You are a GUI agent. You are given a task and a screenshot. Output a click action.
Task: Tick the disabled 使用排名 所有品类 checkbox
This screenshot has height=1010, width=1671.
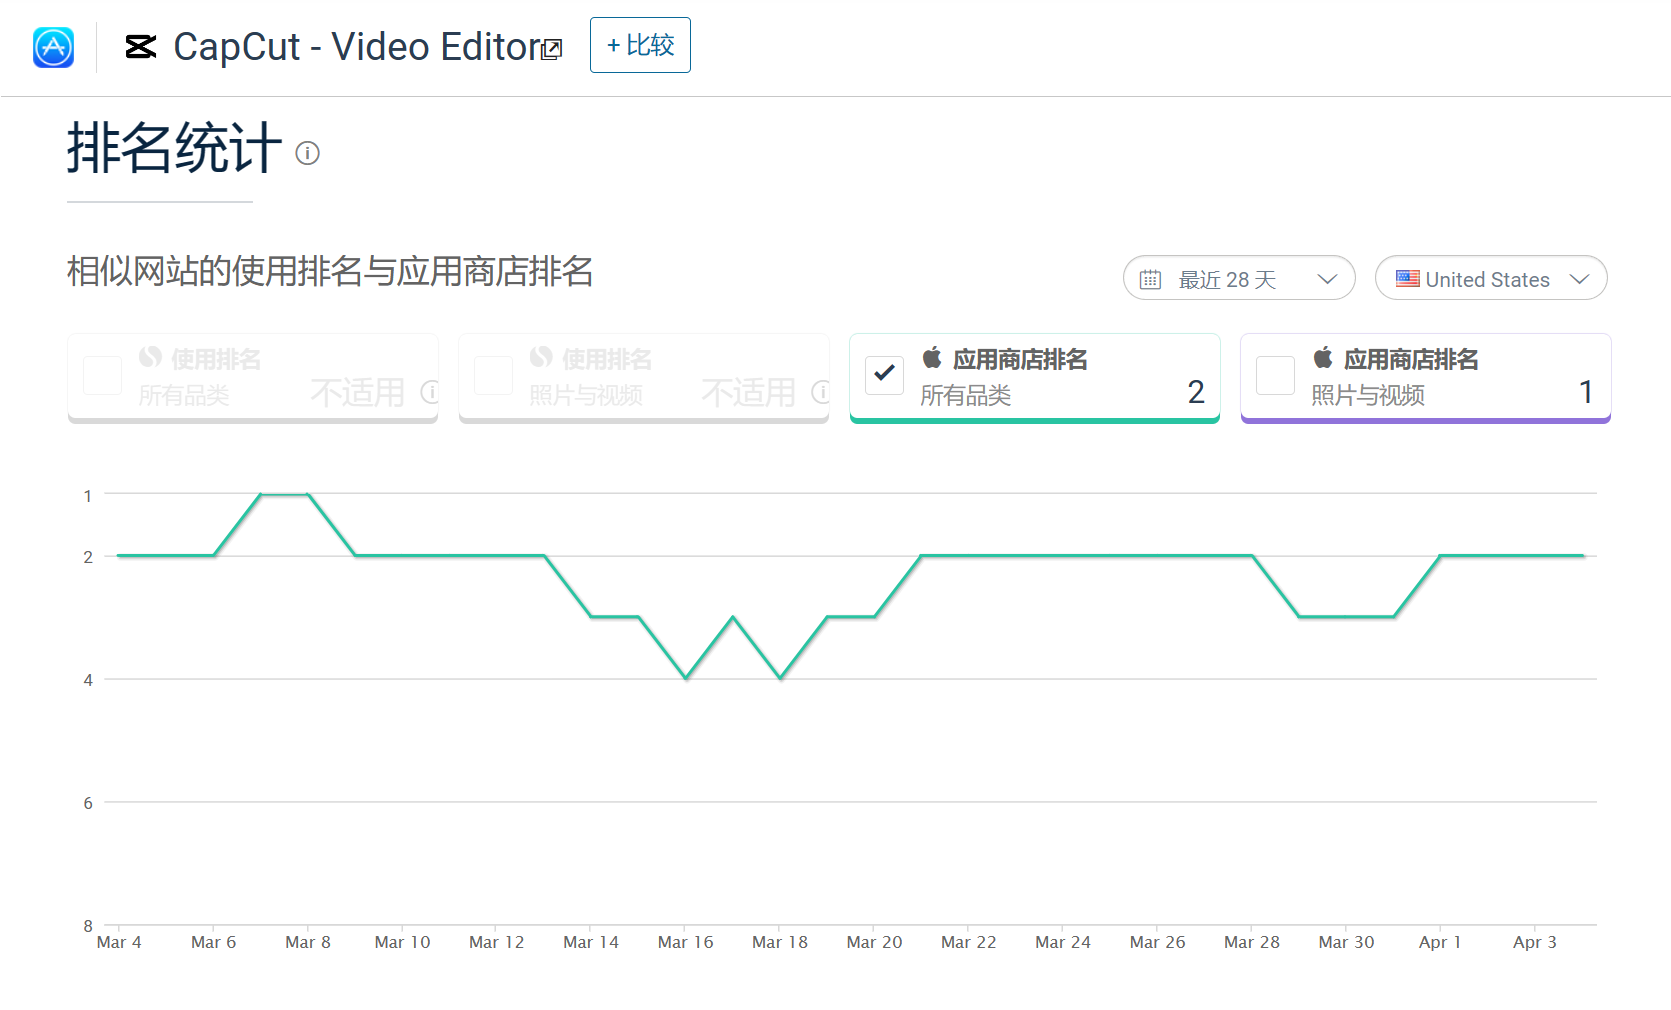coord(102,376)
